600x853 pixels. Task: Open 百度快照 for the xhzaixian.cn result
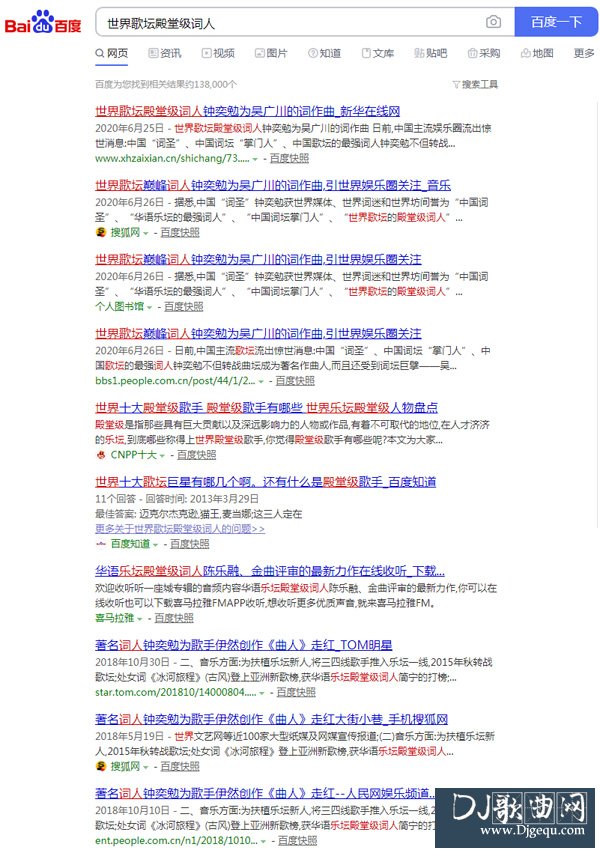[289, 158]
